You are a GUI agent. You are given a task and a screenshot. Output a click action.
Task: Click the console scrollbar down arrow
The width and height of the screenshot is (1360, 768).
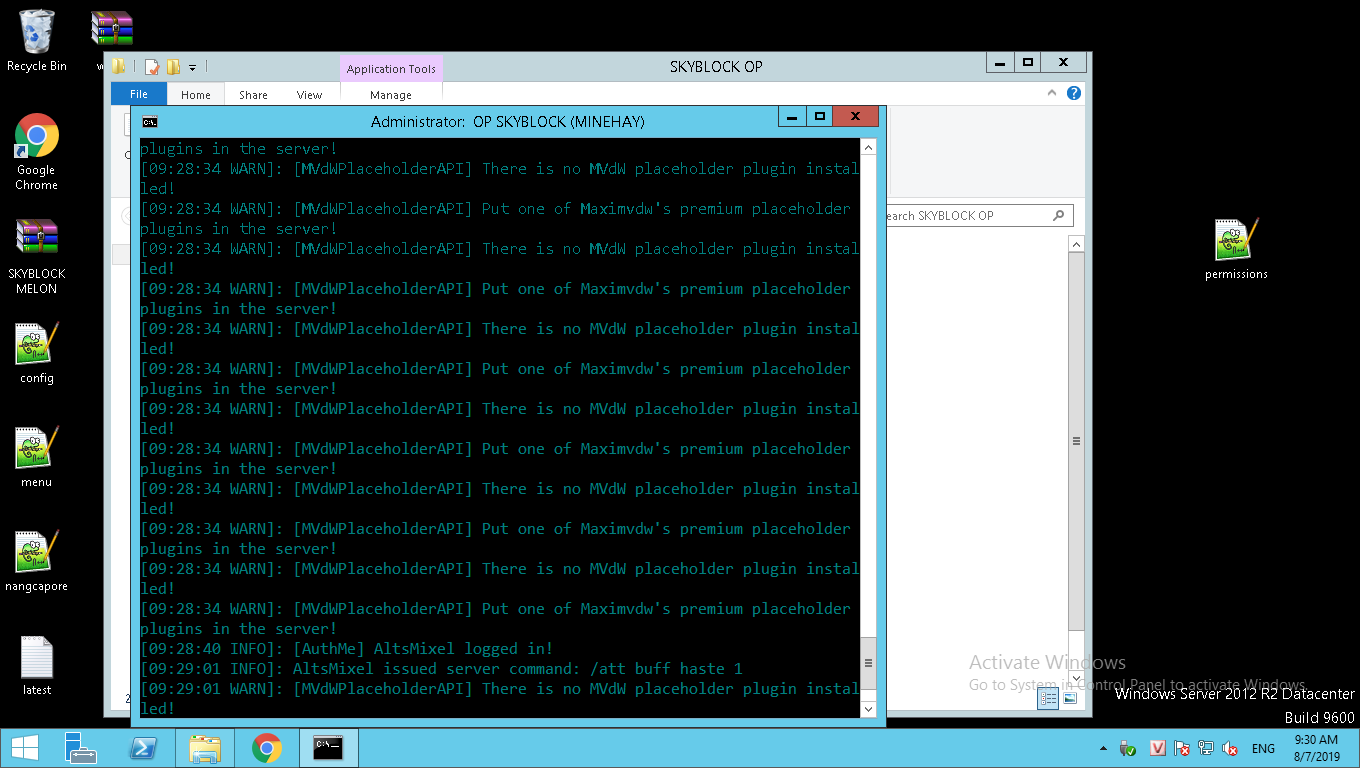[x=868, y=708]
